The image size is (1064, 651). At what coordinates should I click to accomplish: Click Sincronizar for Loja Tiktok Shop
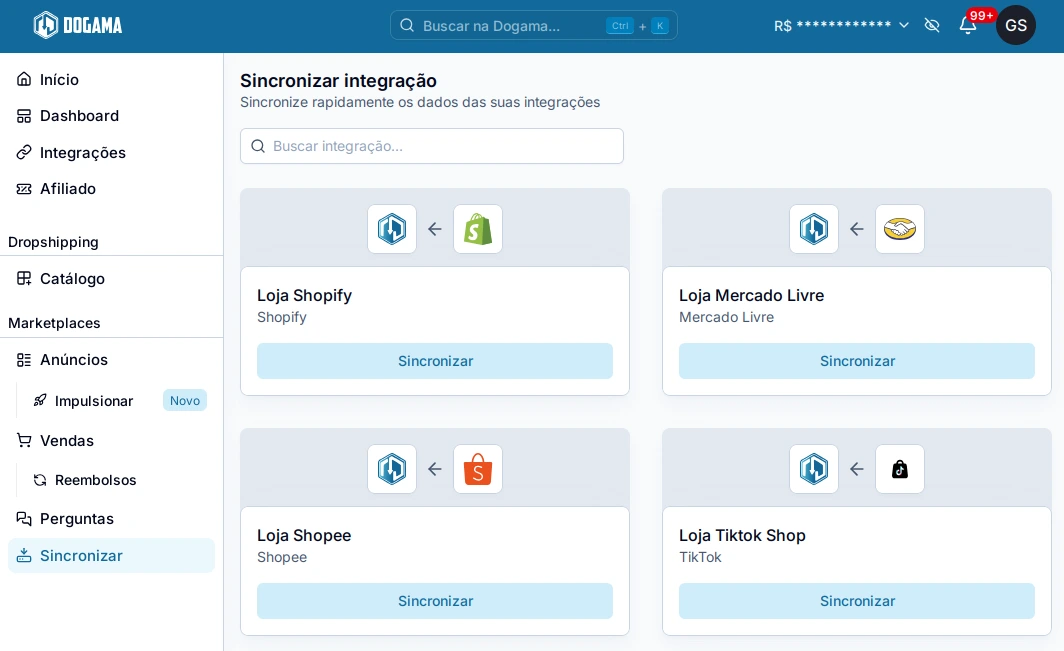(x=857, y=601)
